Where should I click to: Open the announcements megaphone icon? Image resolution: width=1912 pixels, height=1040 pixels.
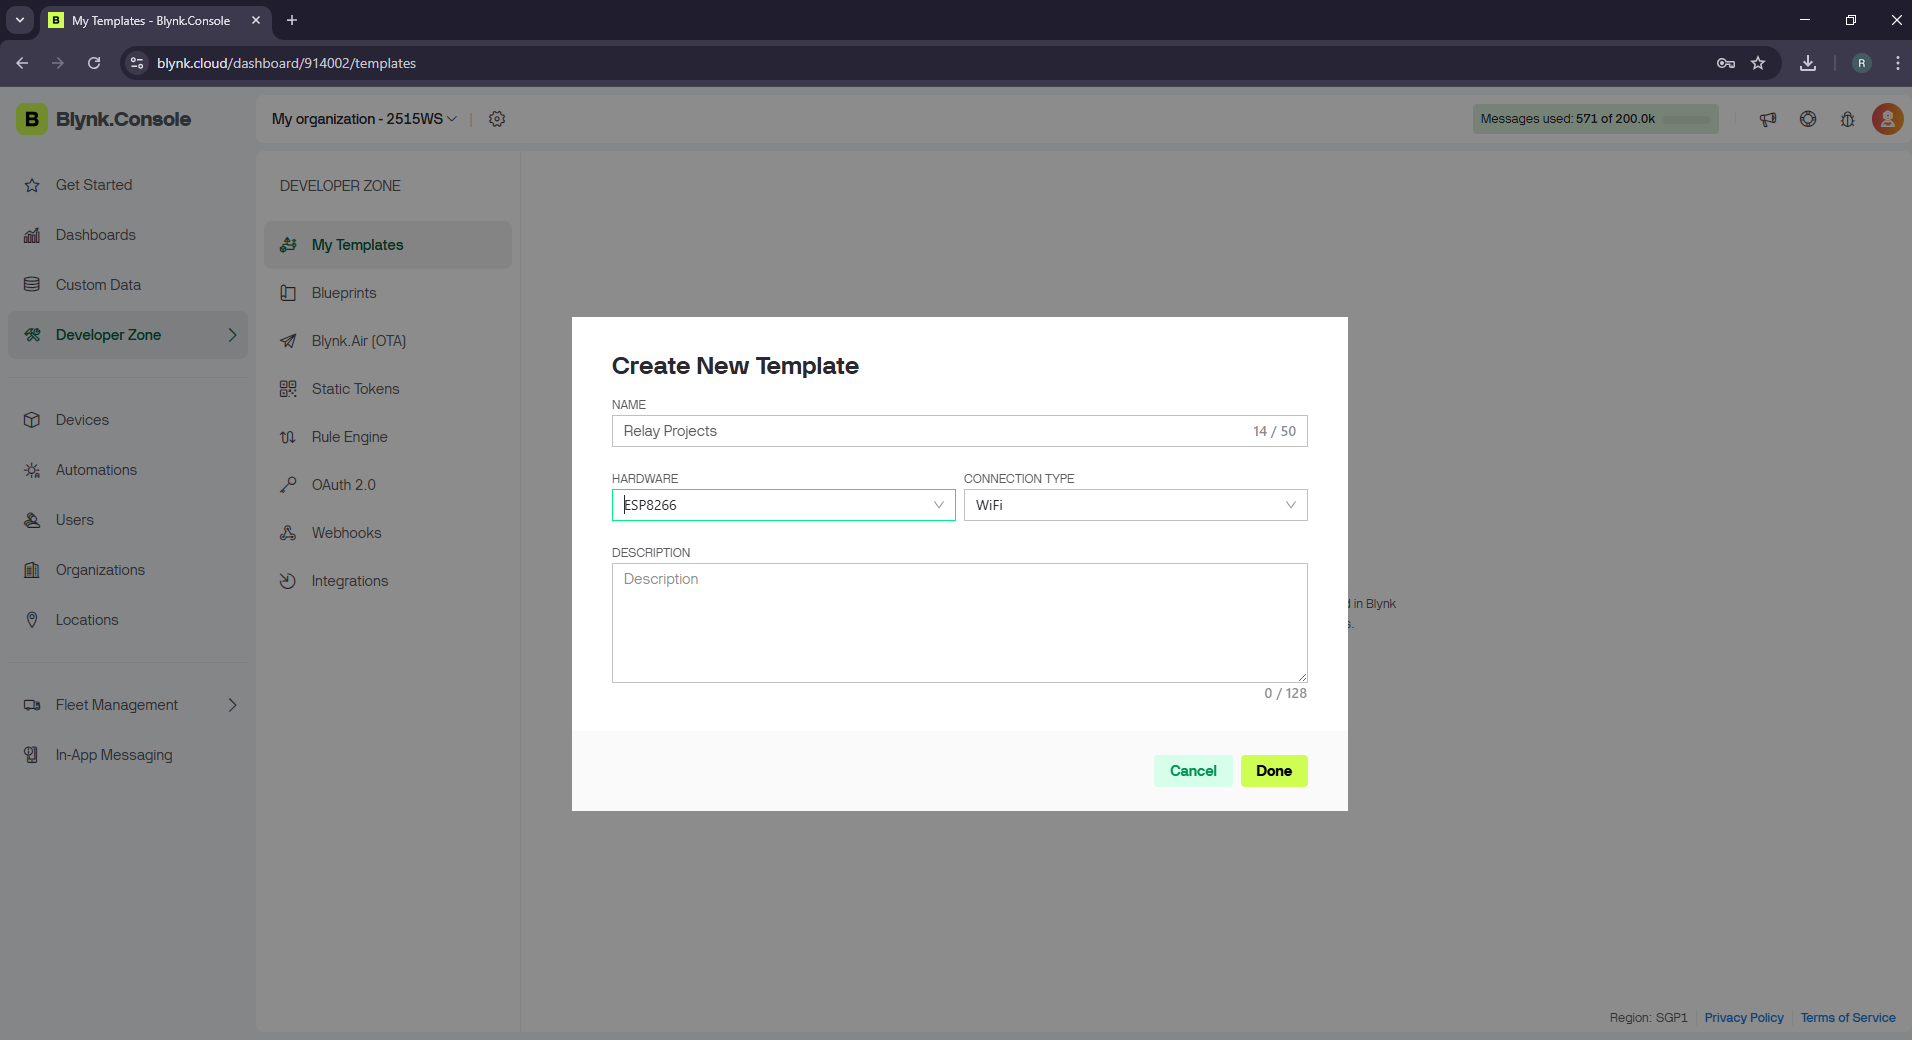1768,119
